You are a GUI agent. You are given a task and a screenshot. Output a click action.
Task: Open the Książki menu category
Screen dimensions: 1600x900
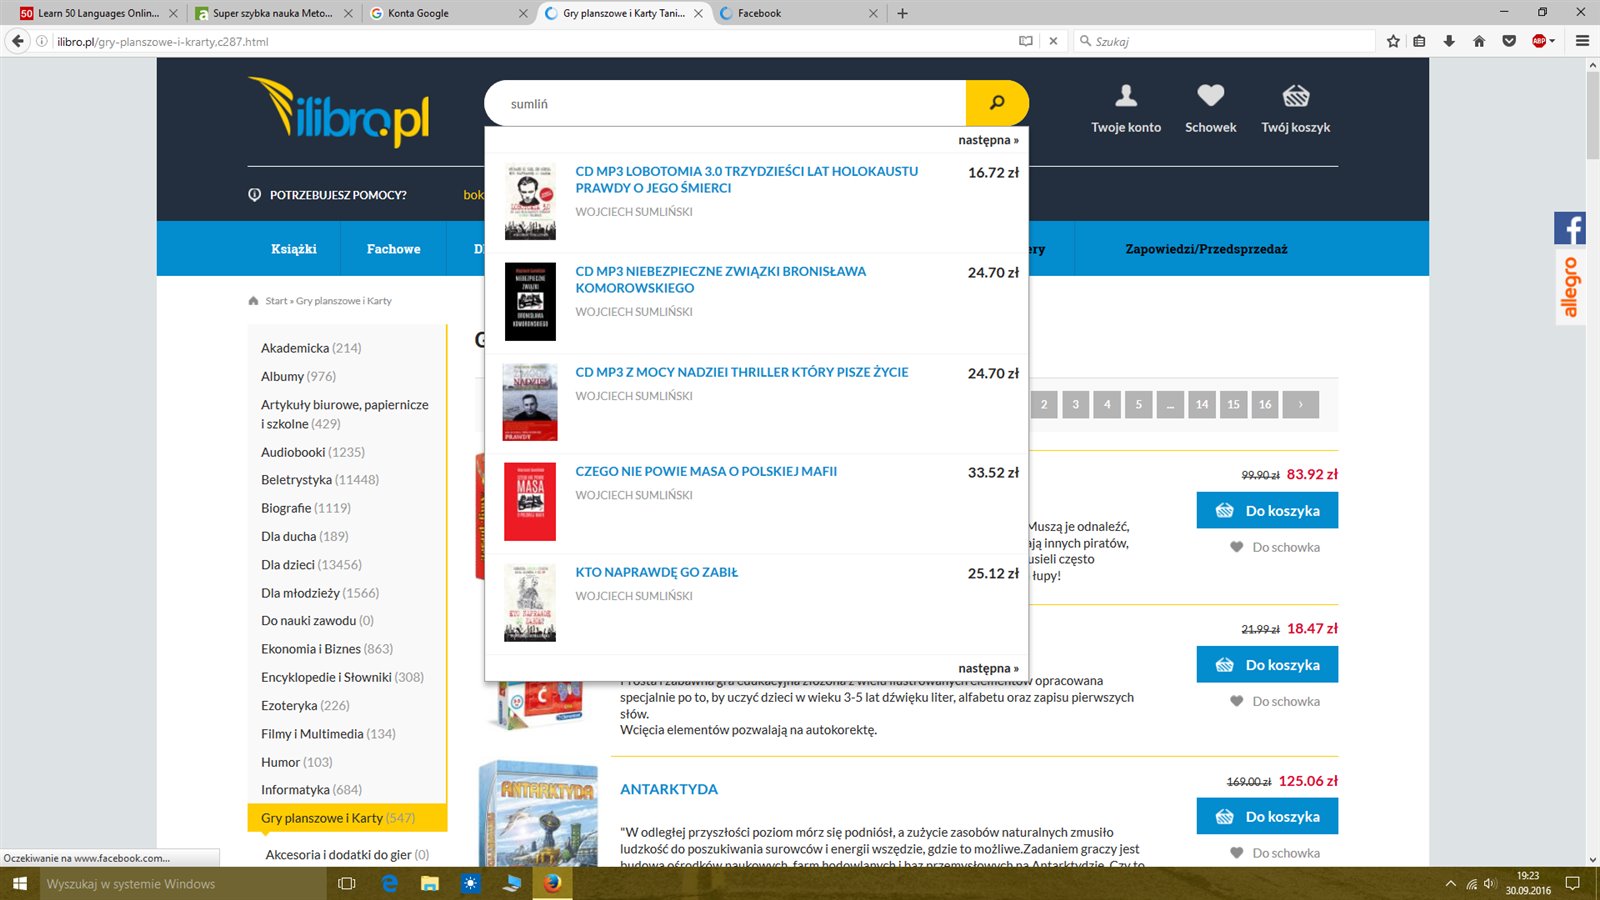[x=293, y=249]
